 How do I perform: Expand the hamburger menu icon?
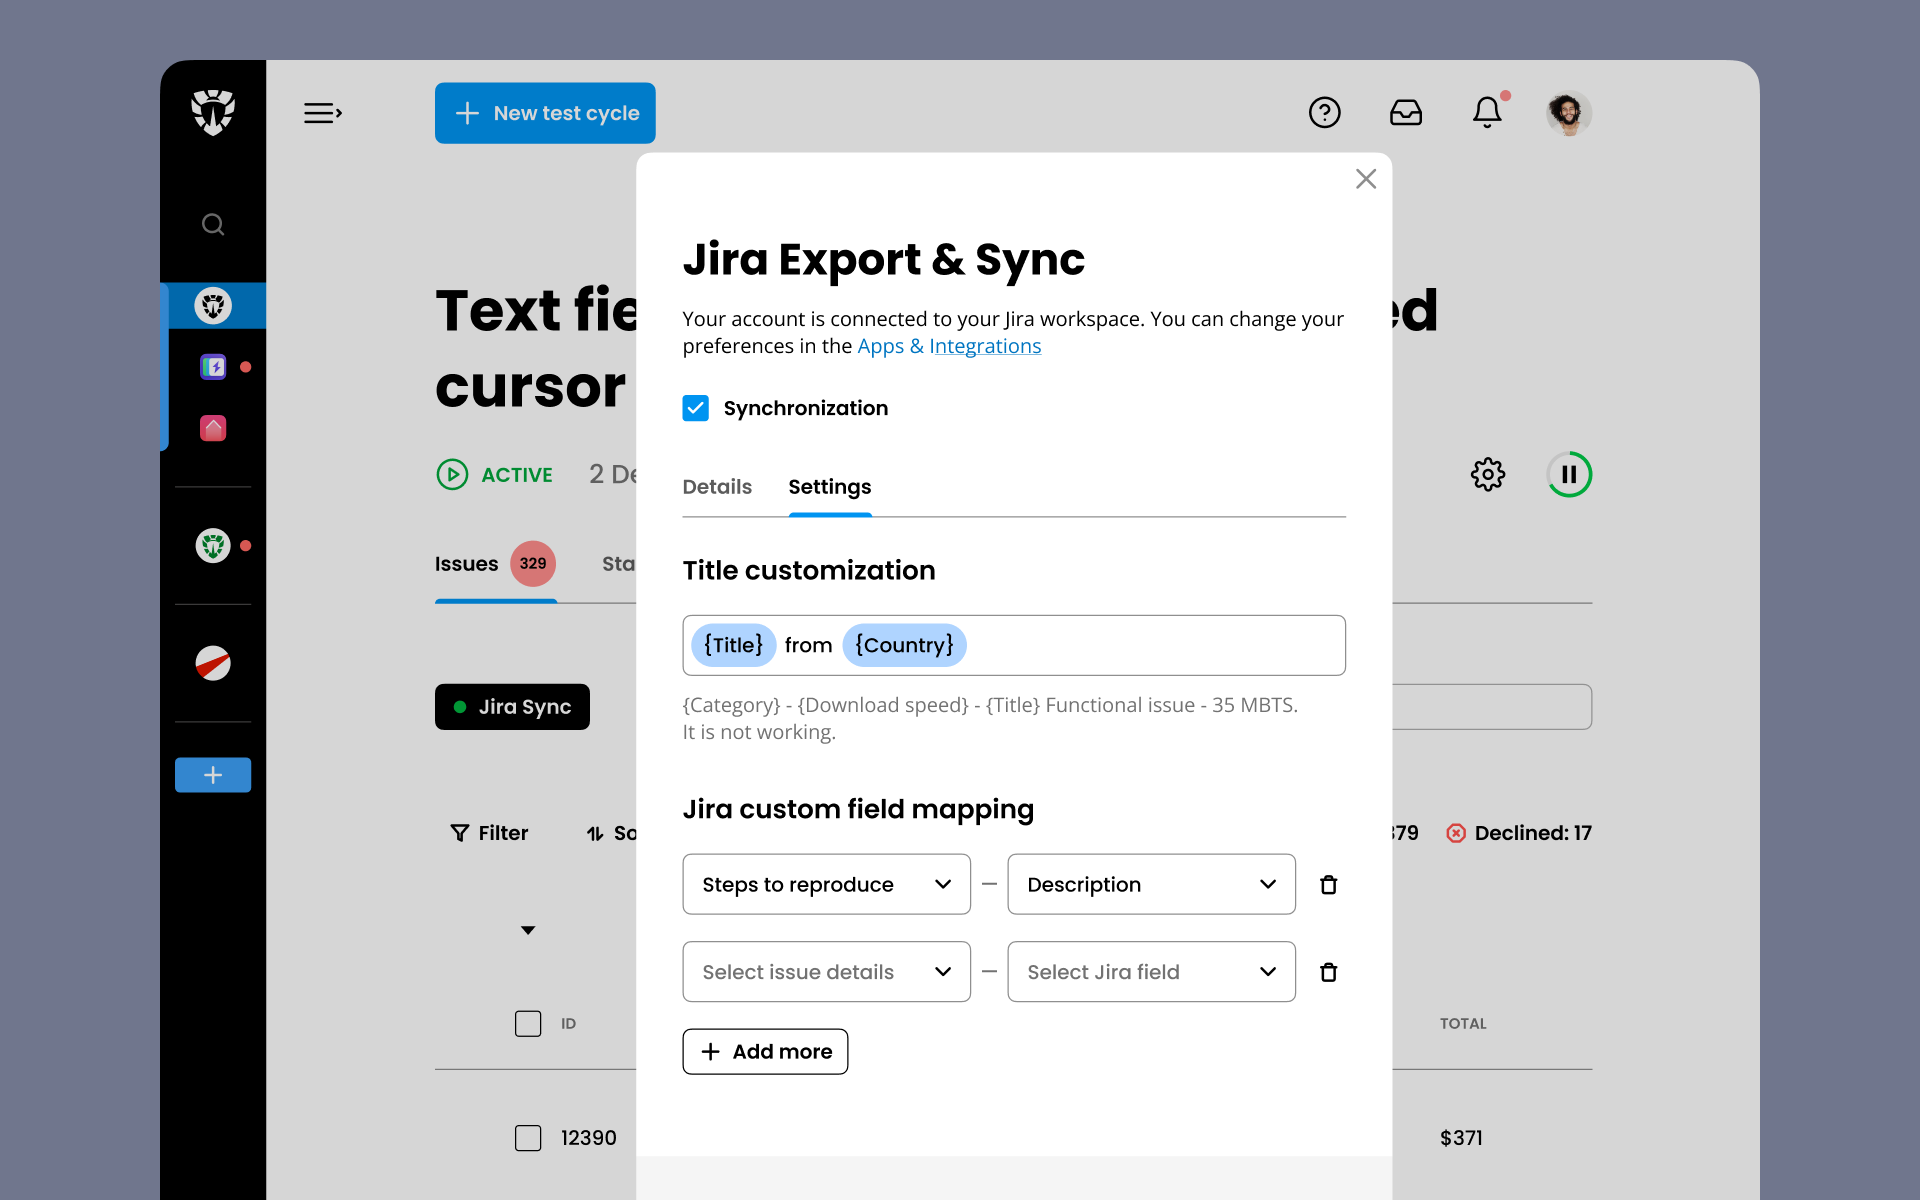323,113
